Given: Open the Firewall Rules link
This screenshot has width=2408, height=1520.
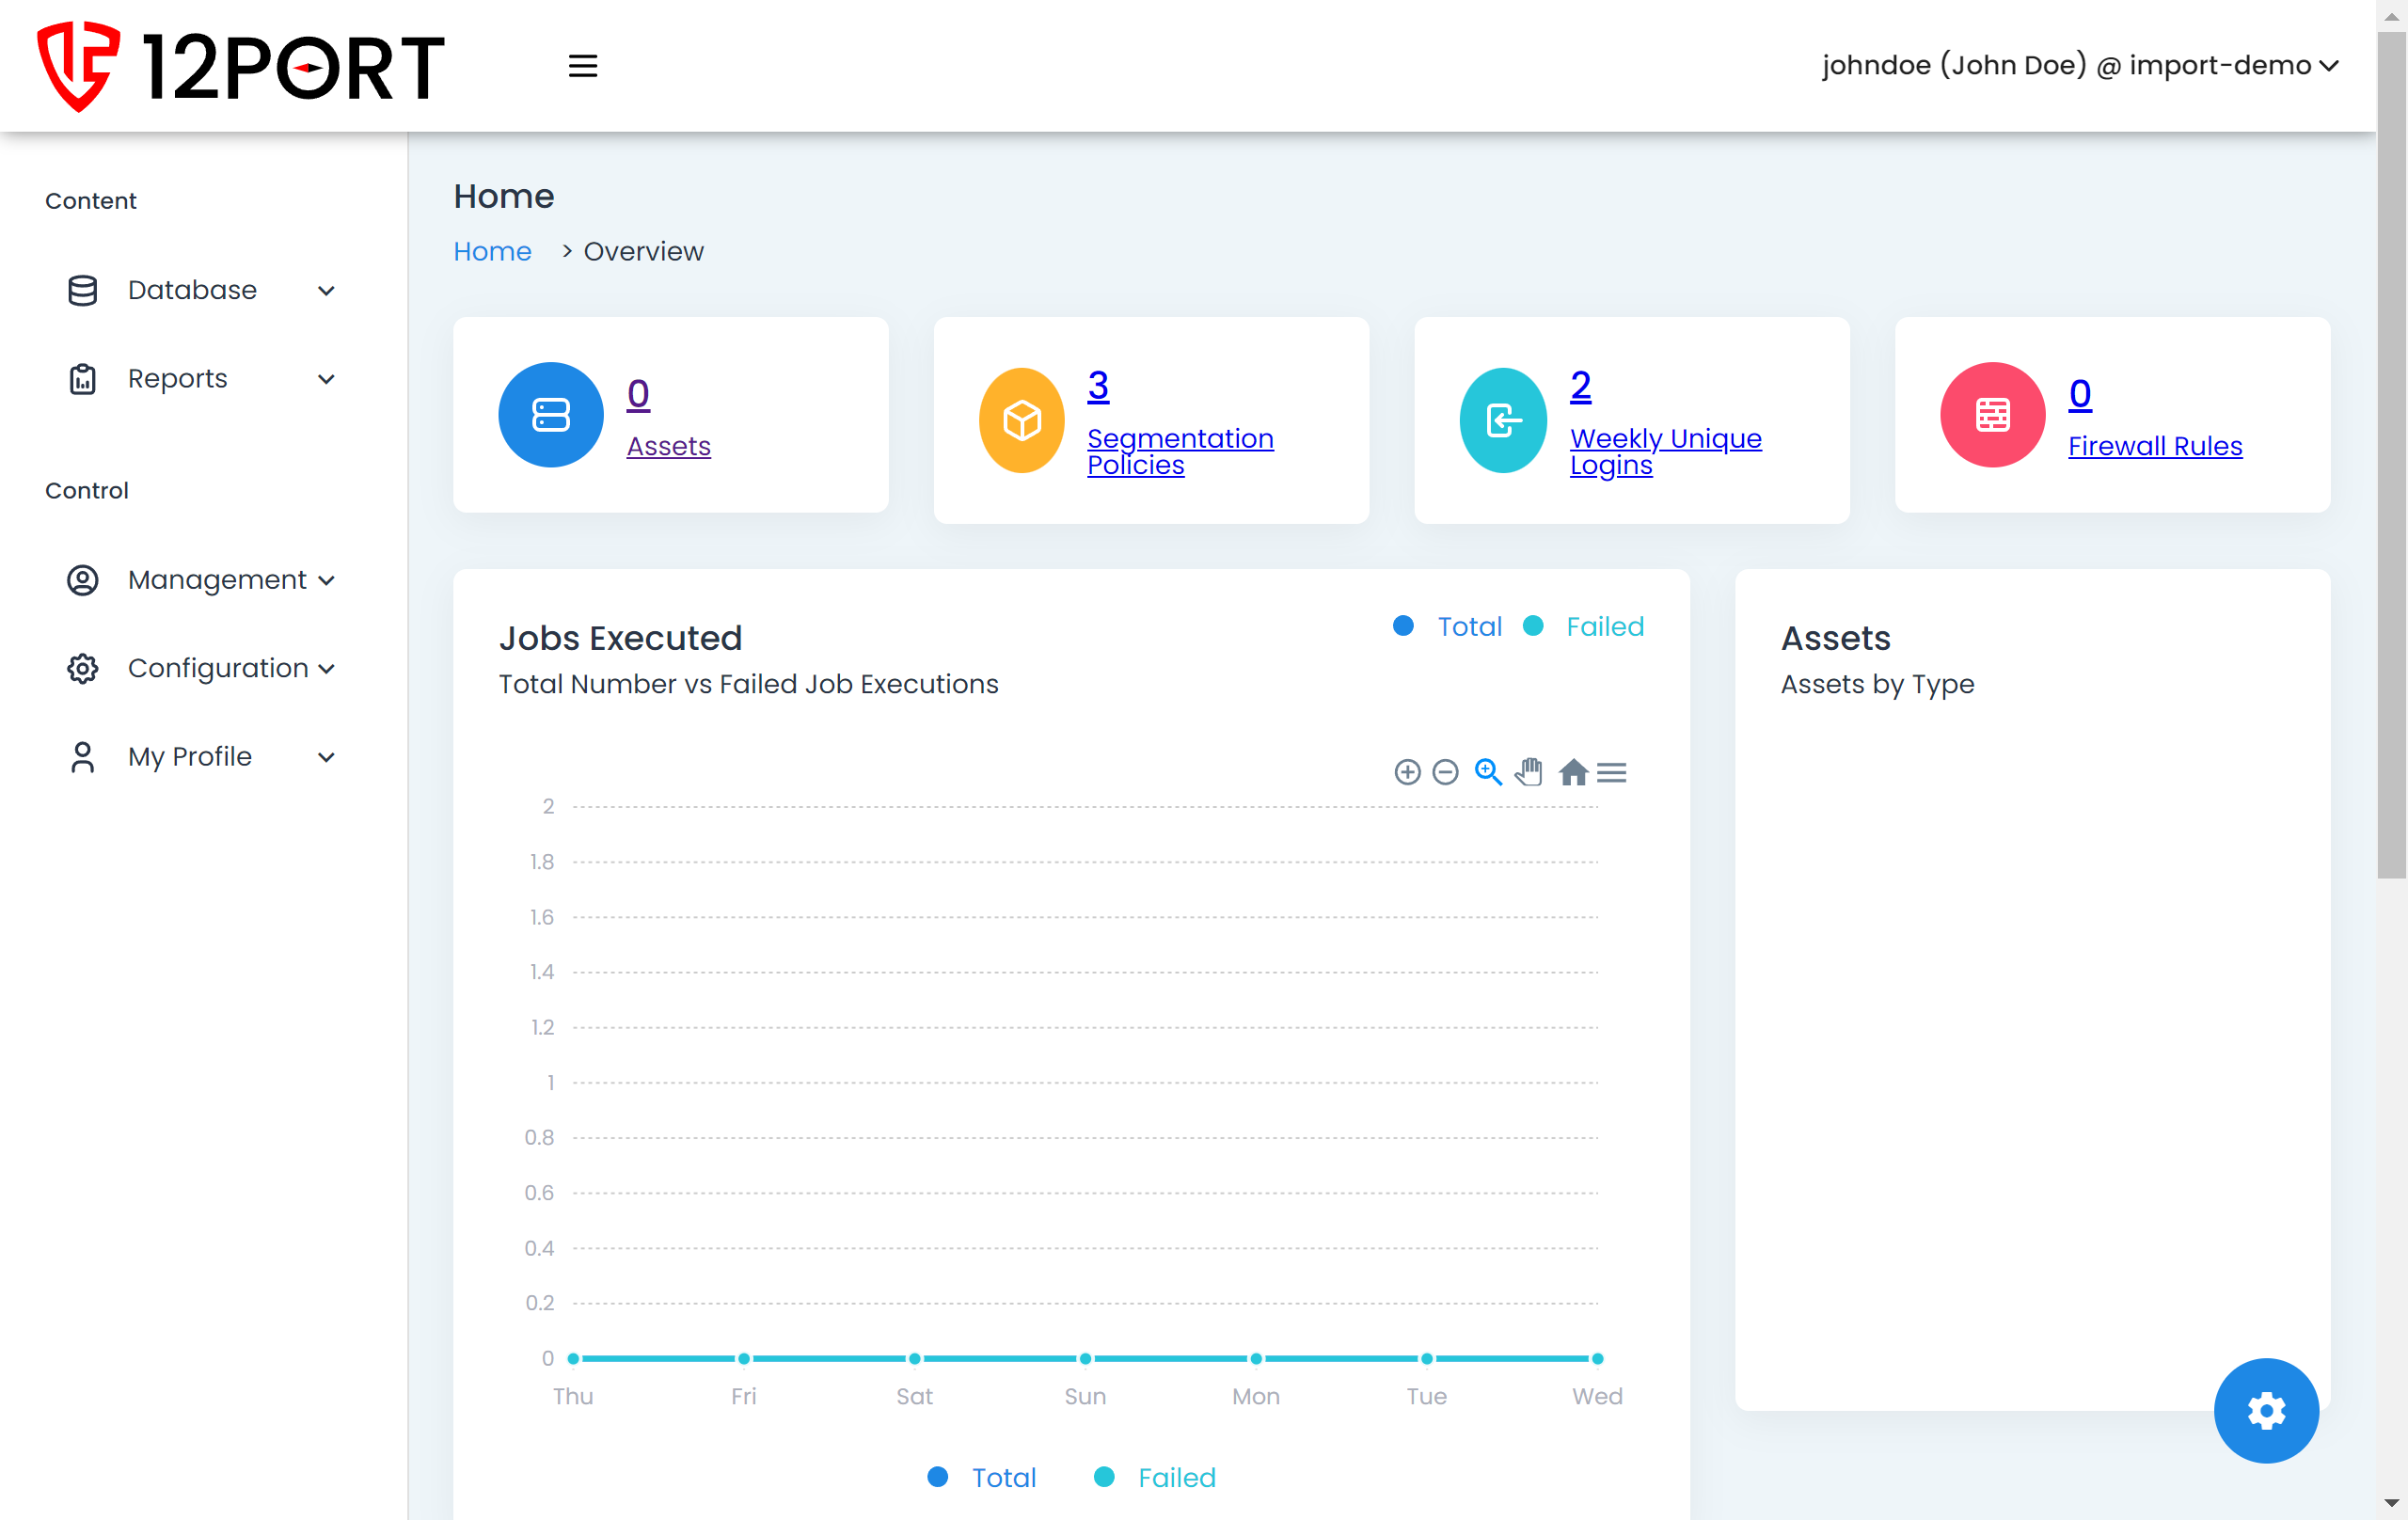Looking at the screenshot, I should coord(2154,446).
